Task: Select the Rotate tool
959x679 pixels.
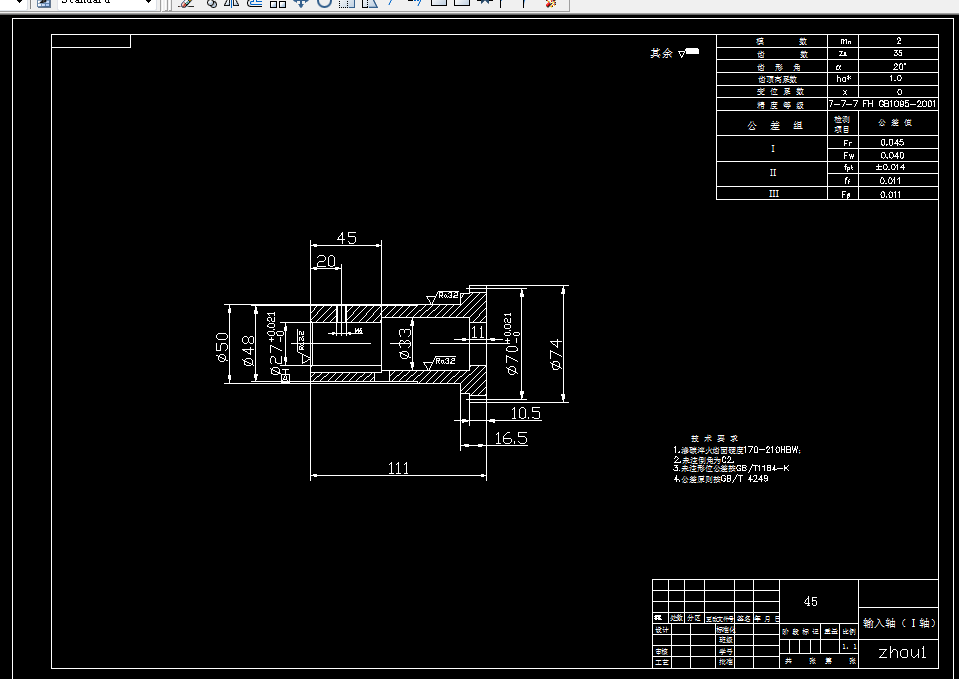Action: click(324, 3)
